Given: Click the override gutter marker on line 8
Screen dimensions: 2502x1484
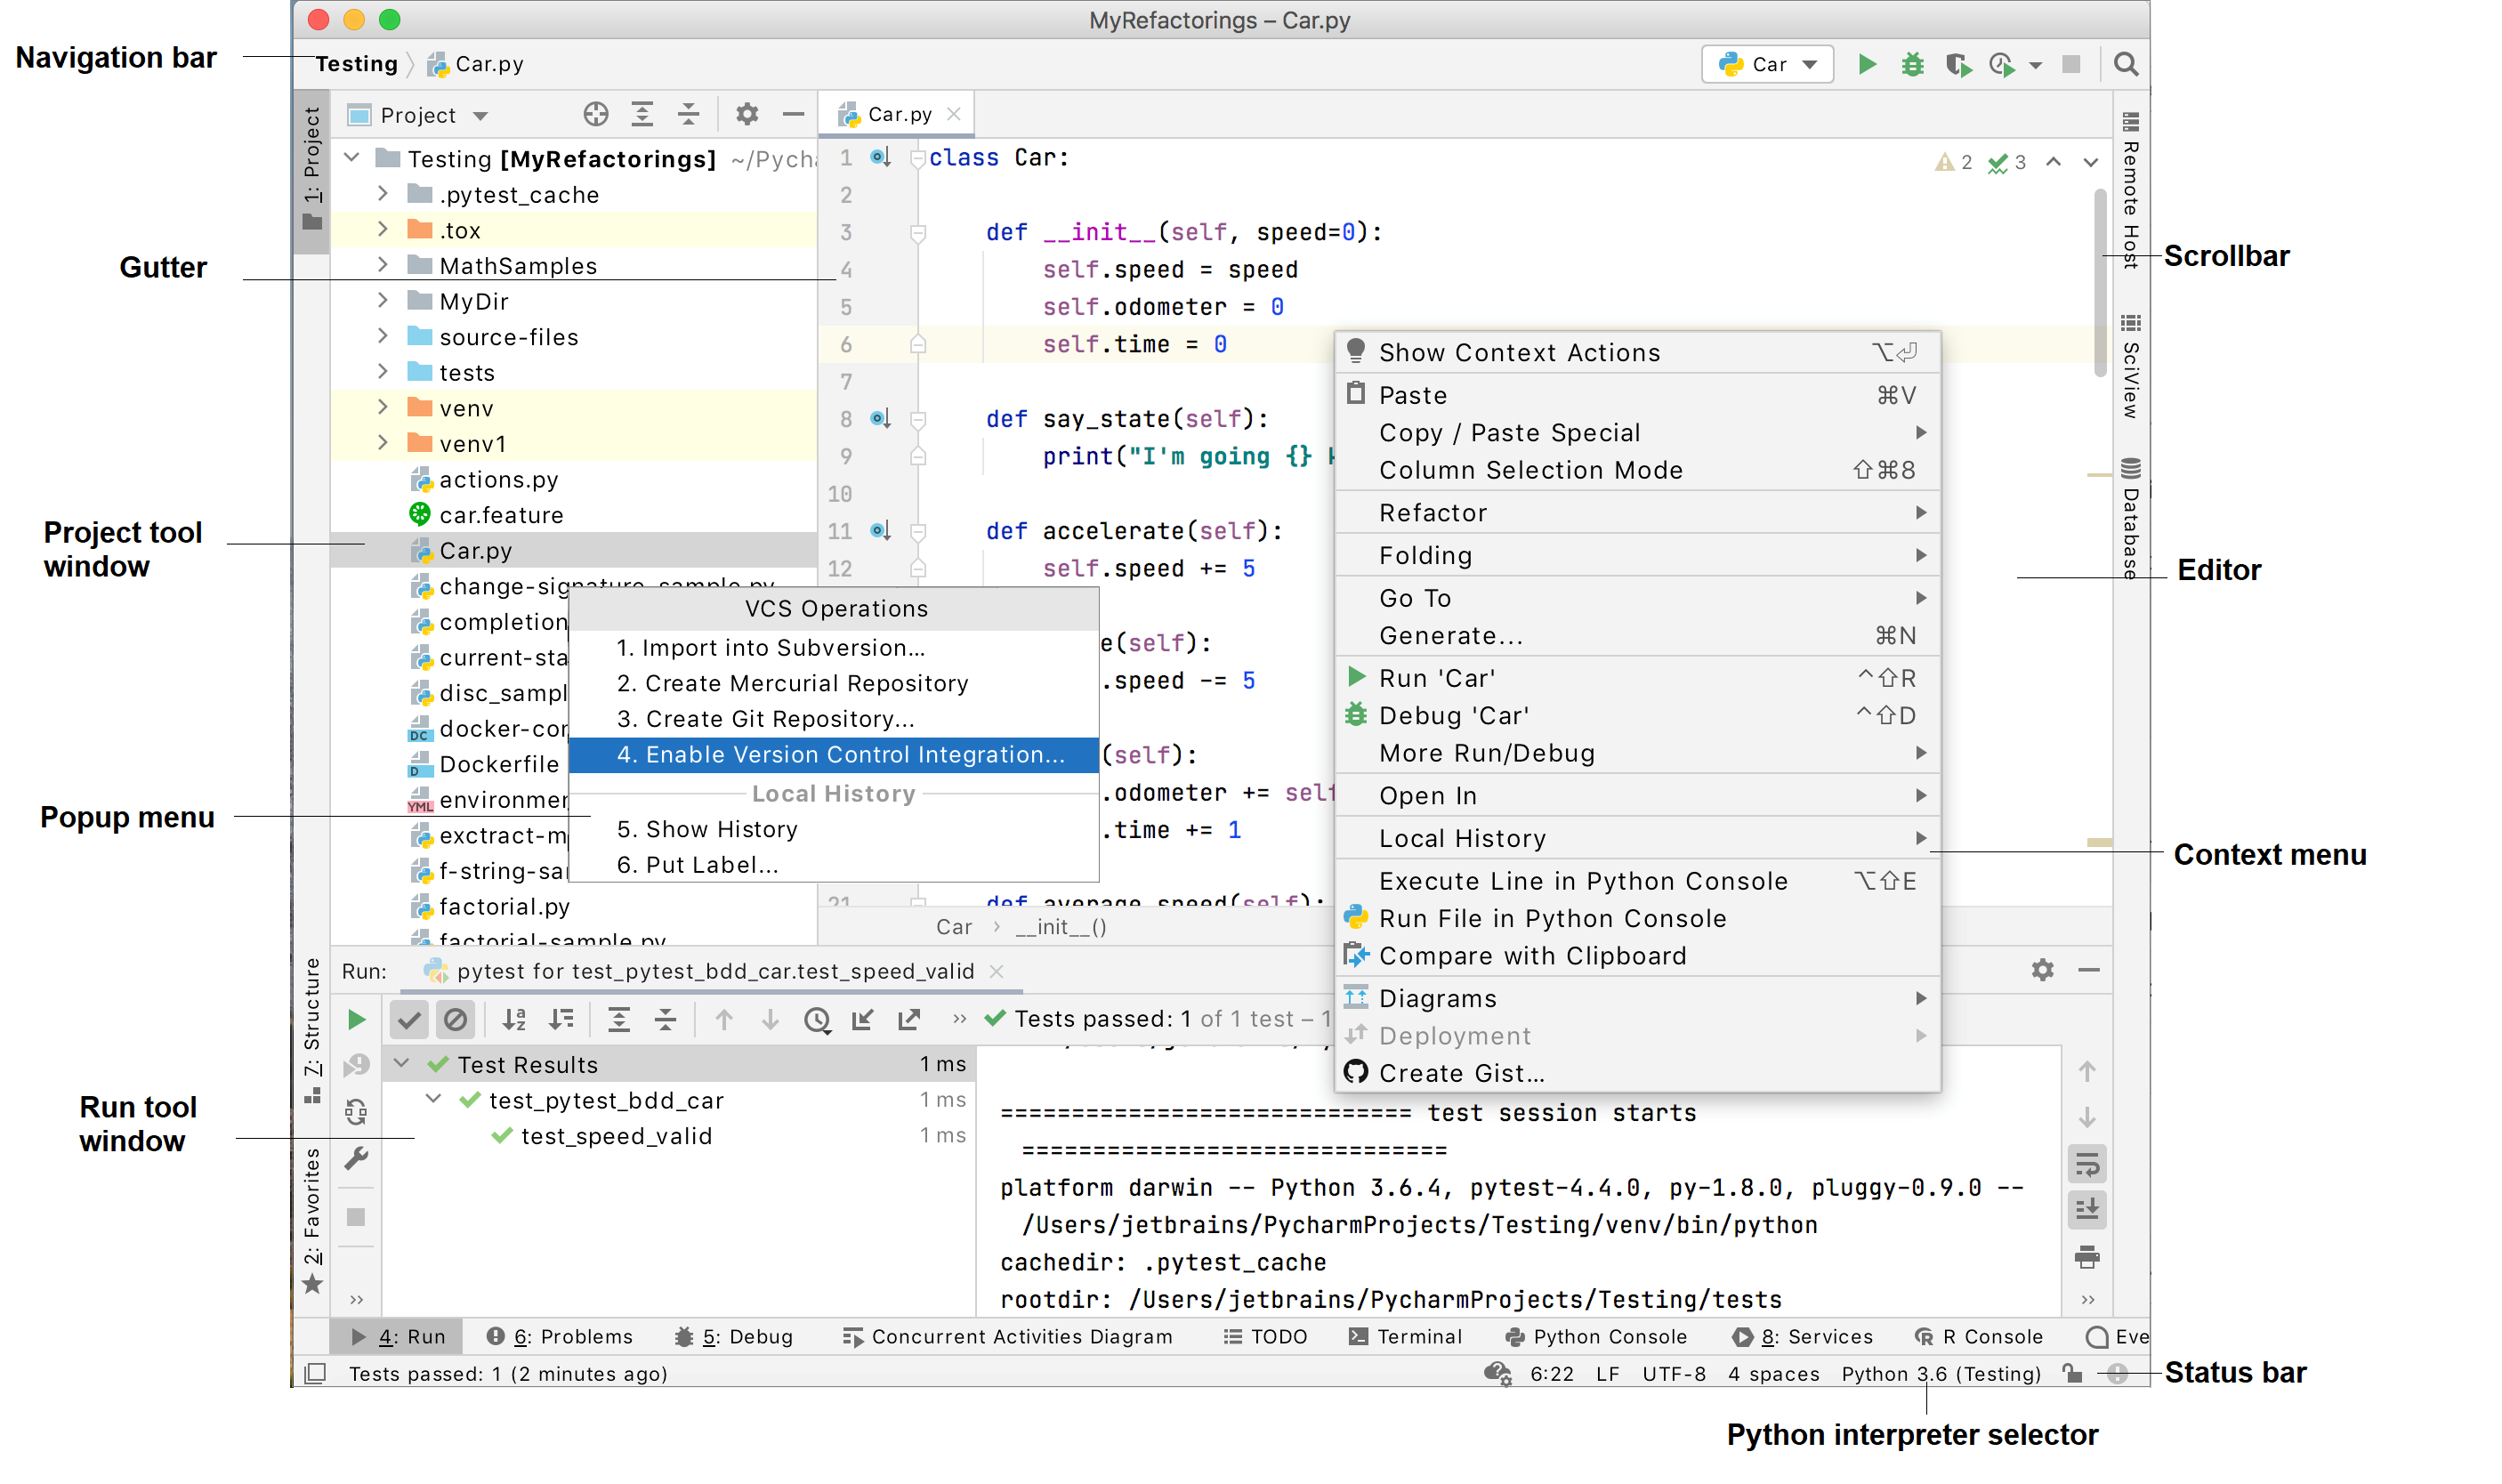Looking at the screenshot, I should [879, 418].
